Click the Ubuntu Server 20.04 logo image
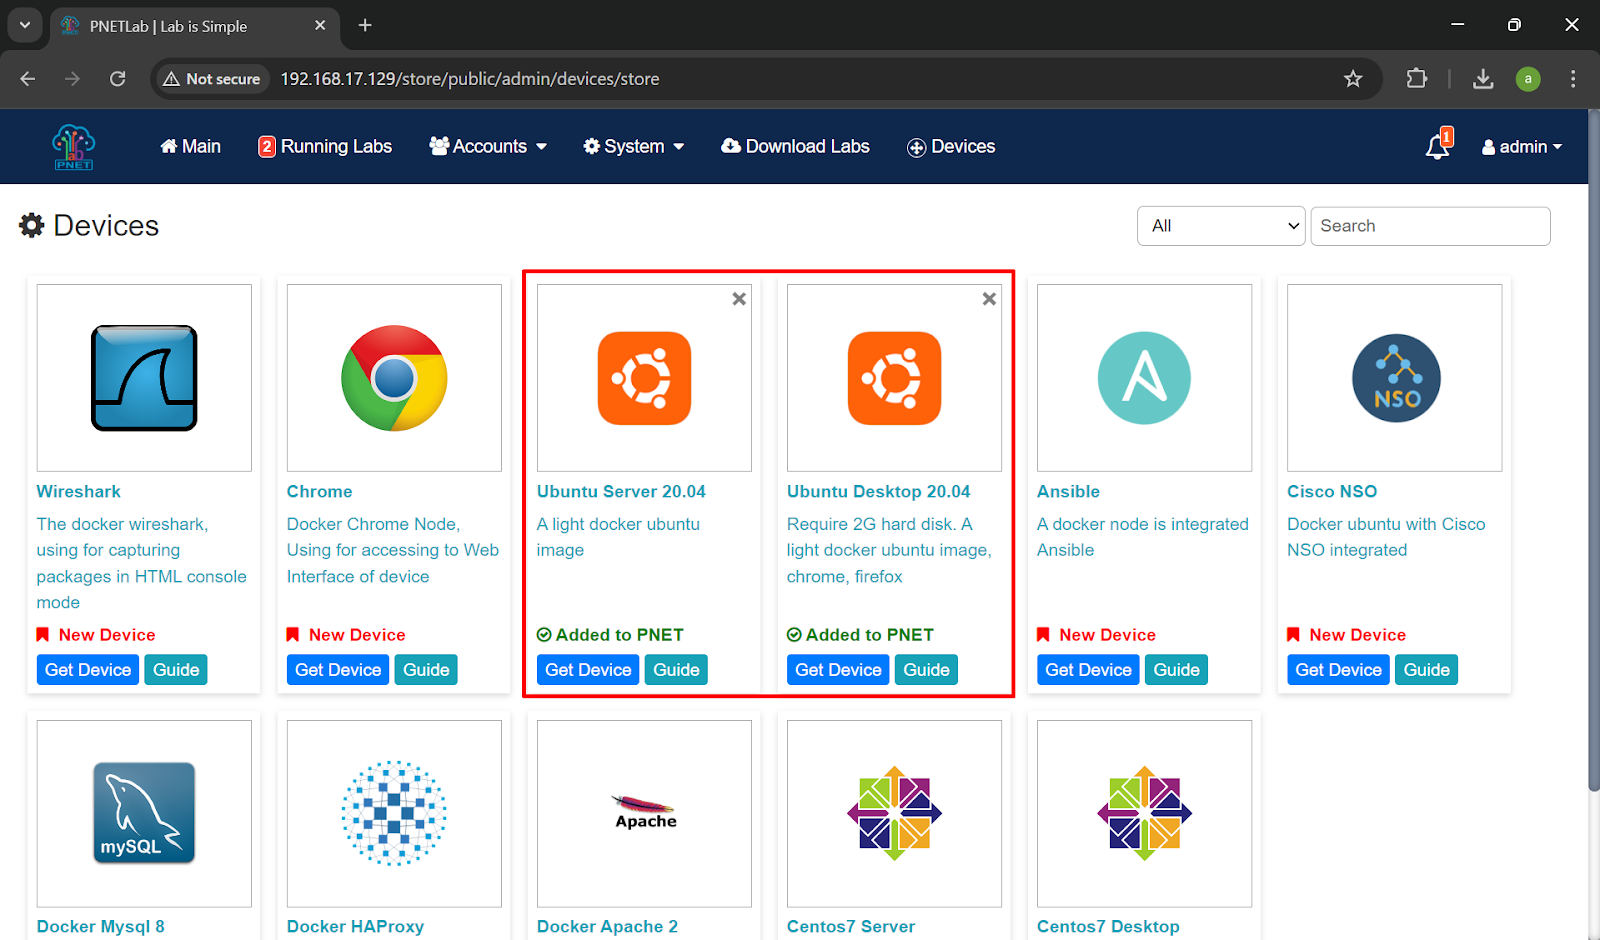The image size is (1600, 940). coord(644,378)
